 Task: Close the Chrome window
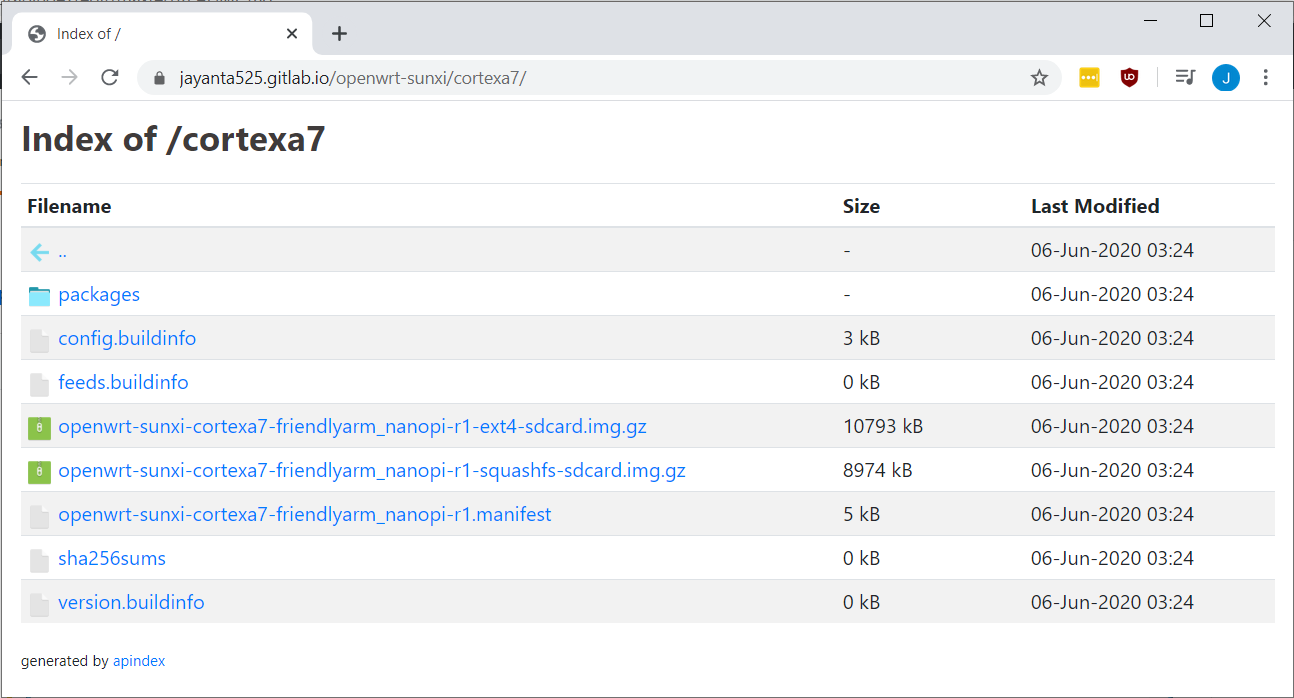tap(1264, 21)
